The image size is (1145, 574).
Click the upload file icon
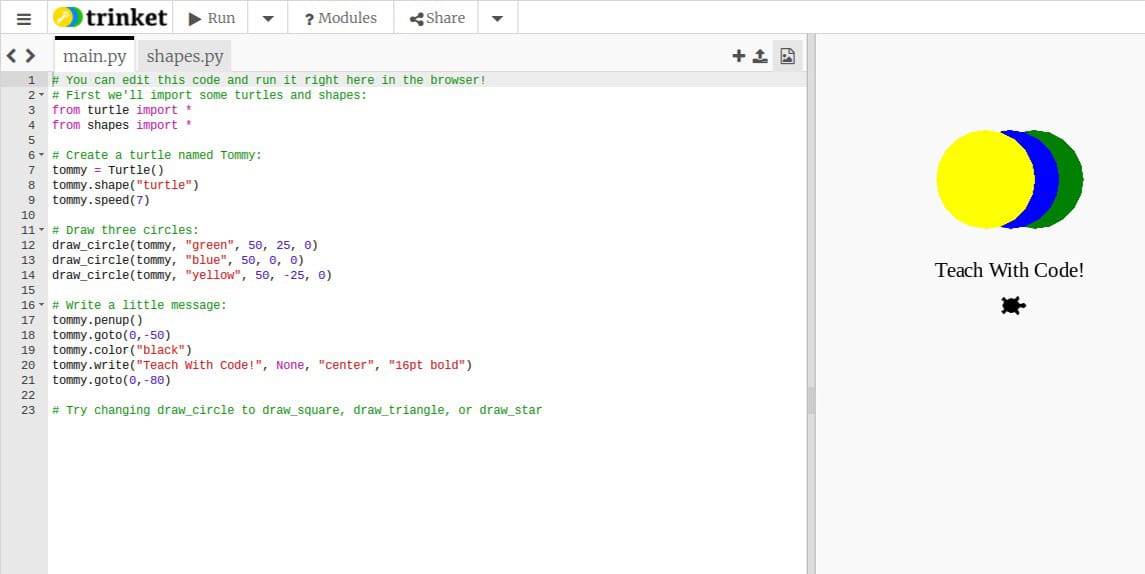pyautogui.click(x=760, y=56)
